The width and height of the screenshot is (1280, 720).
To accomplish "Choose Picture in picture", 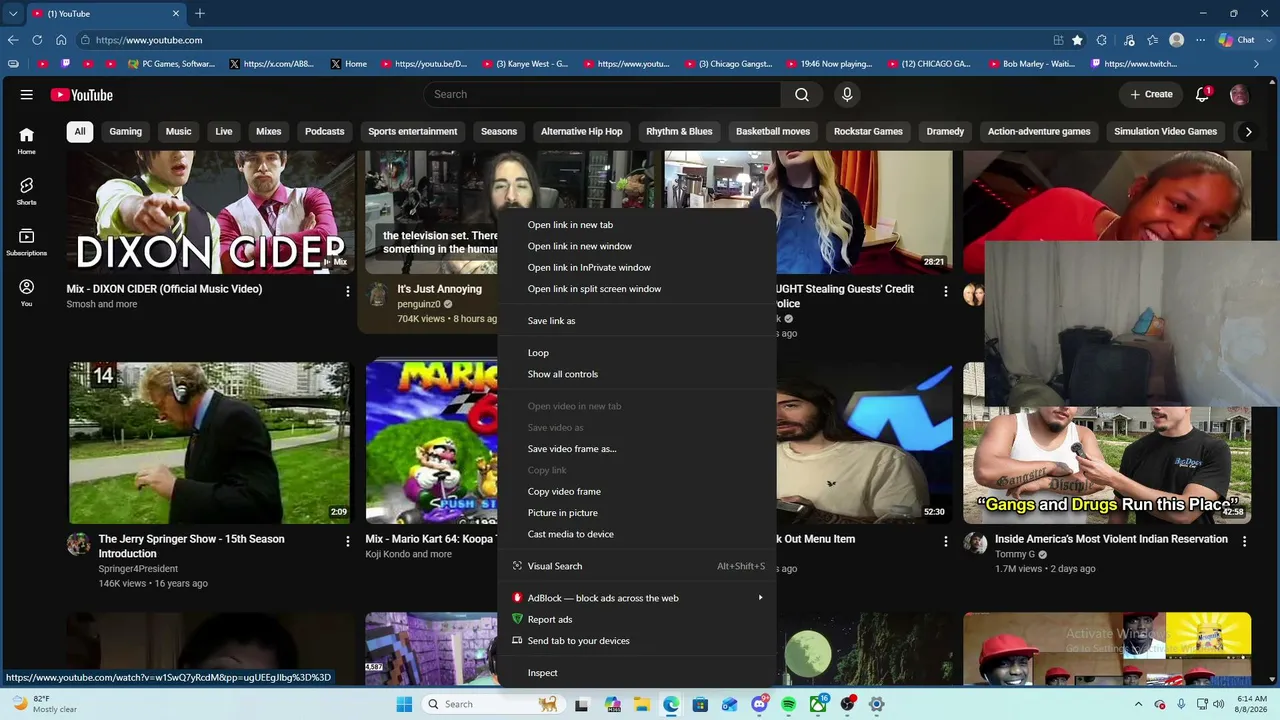I will tap(637, 513).
